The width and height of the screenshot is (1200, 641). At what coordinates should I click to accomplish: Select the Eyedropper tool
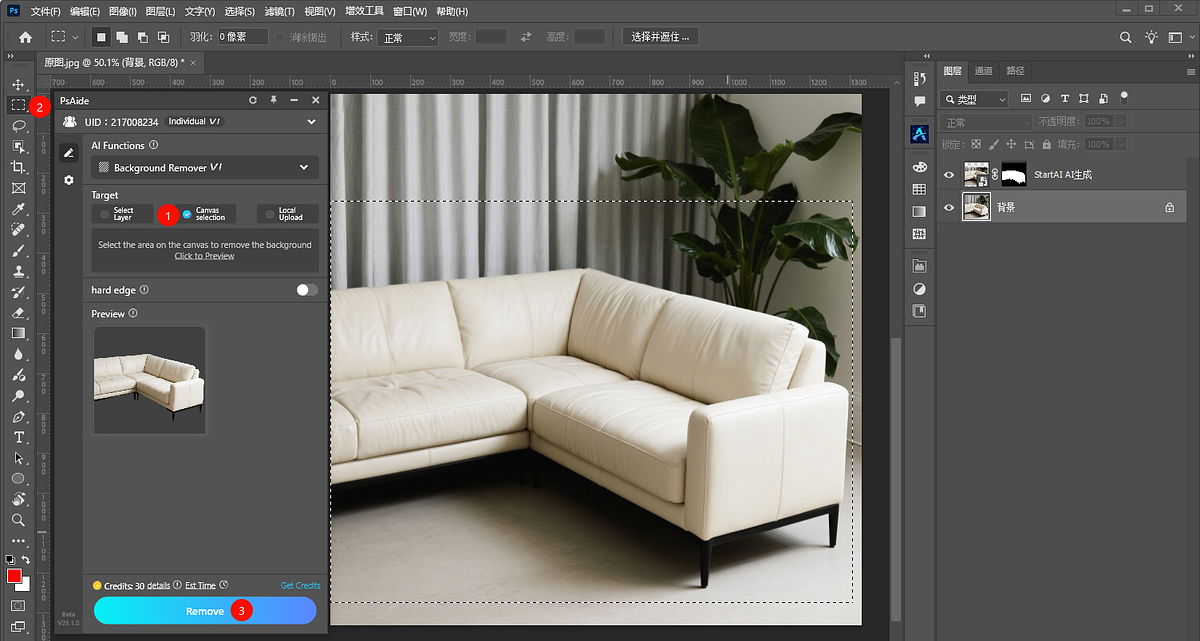pyautogui.click(x=17, y=209)
